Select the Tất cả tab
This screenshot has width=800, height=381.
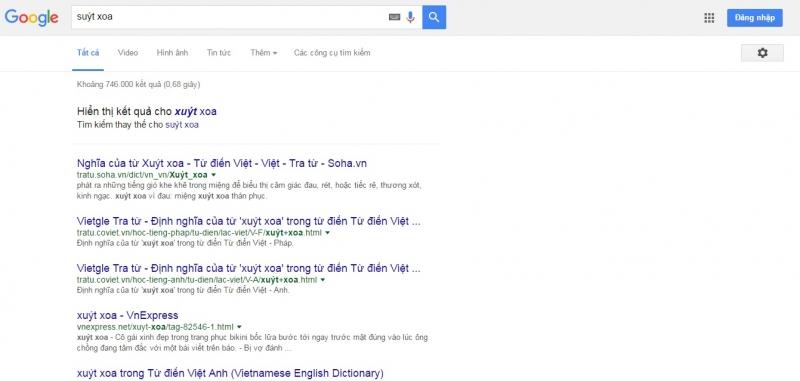88,53
